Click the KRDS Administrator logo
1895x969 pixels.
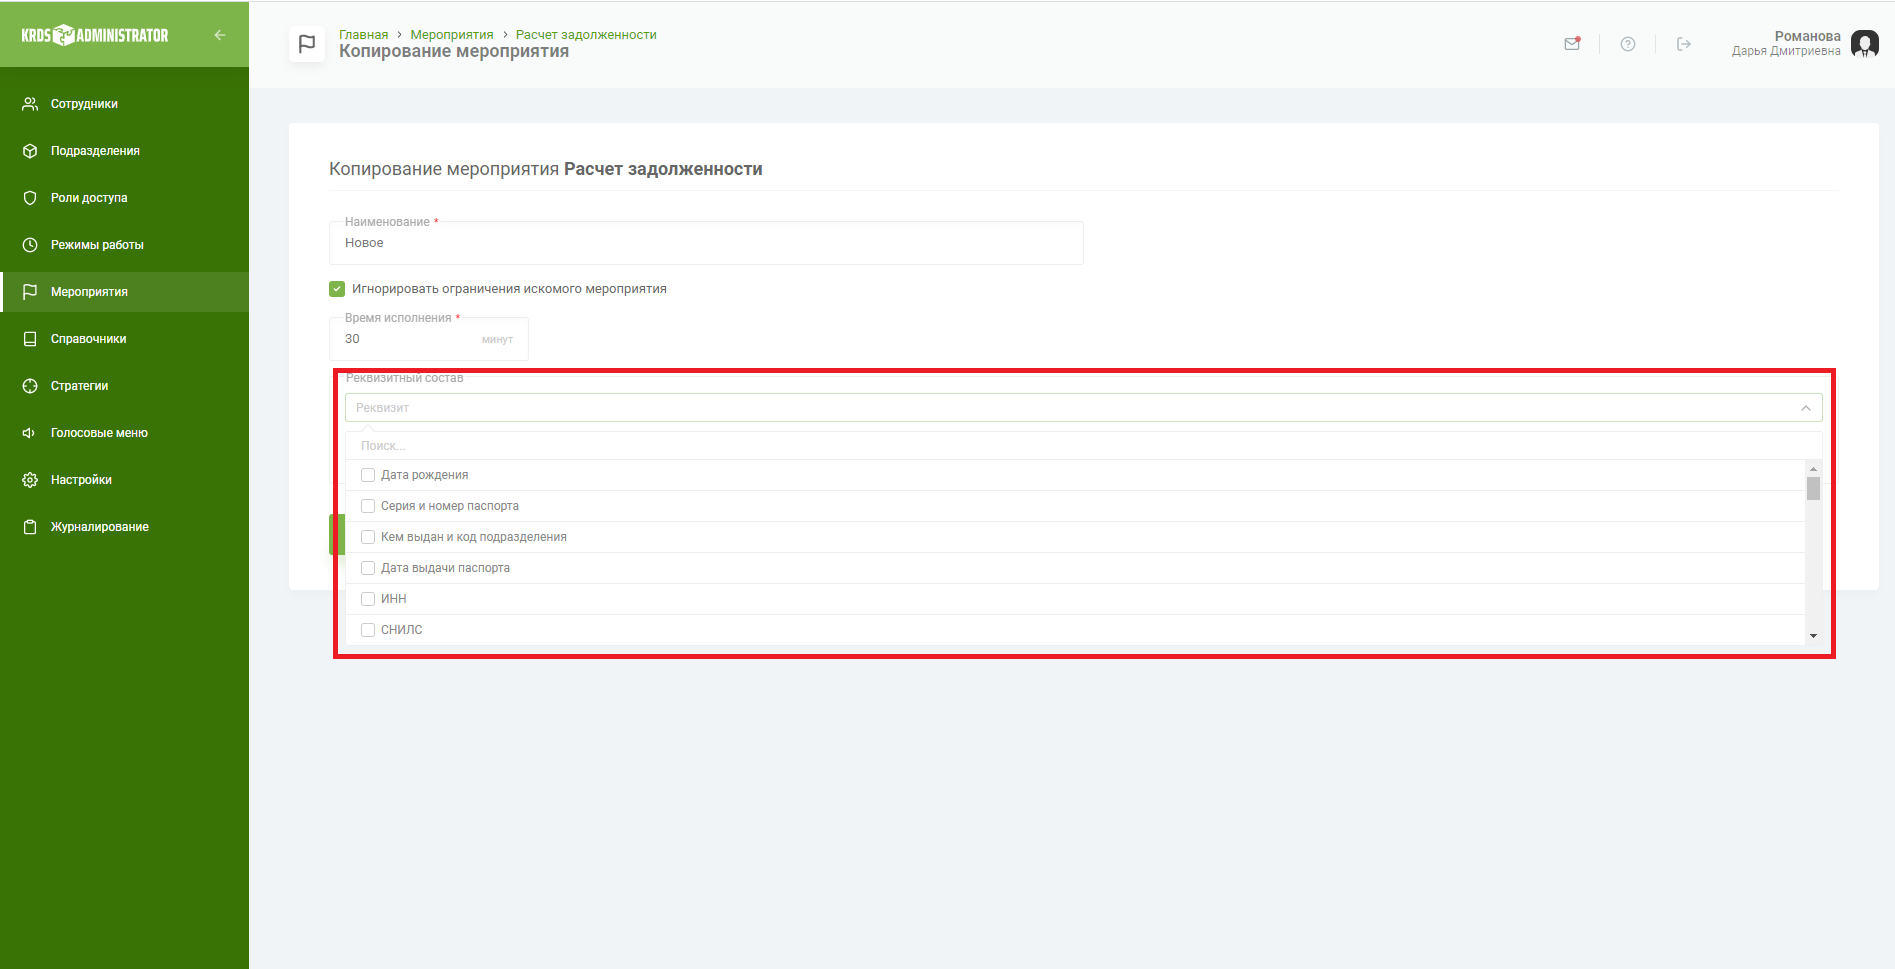pyautogui.click(x=95, y=35)
